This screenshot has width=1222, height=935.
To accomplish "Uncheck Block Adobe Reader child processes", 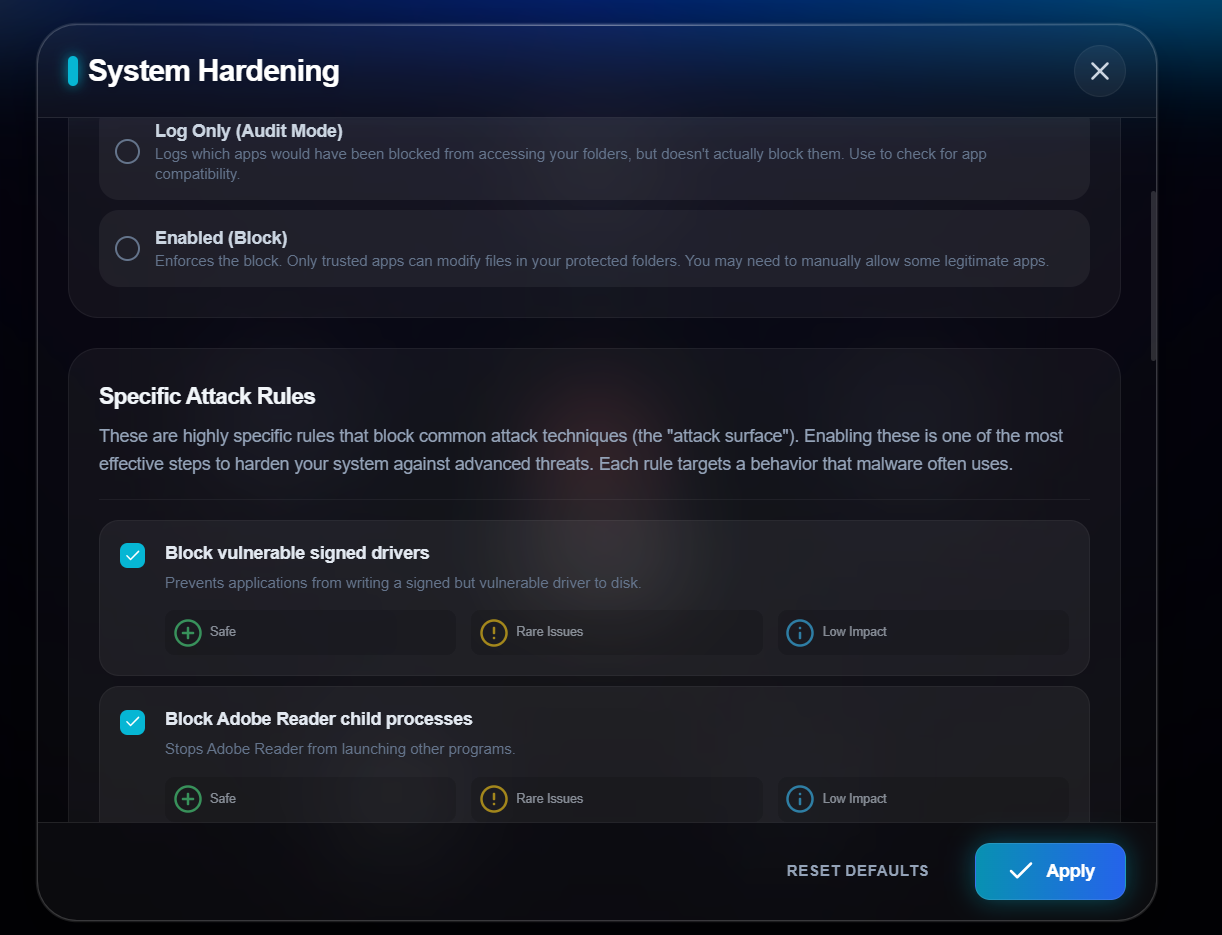I will (x=133, y=722).
